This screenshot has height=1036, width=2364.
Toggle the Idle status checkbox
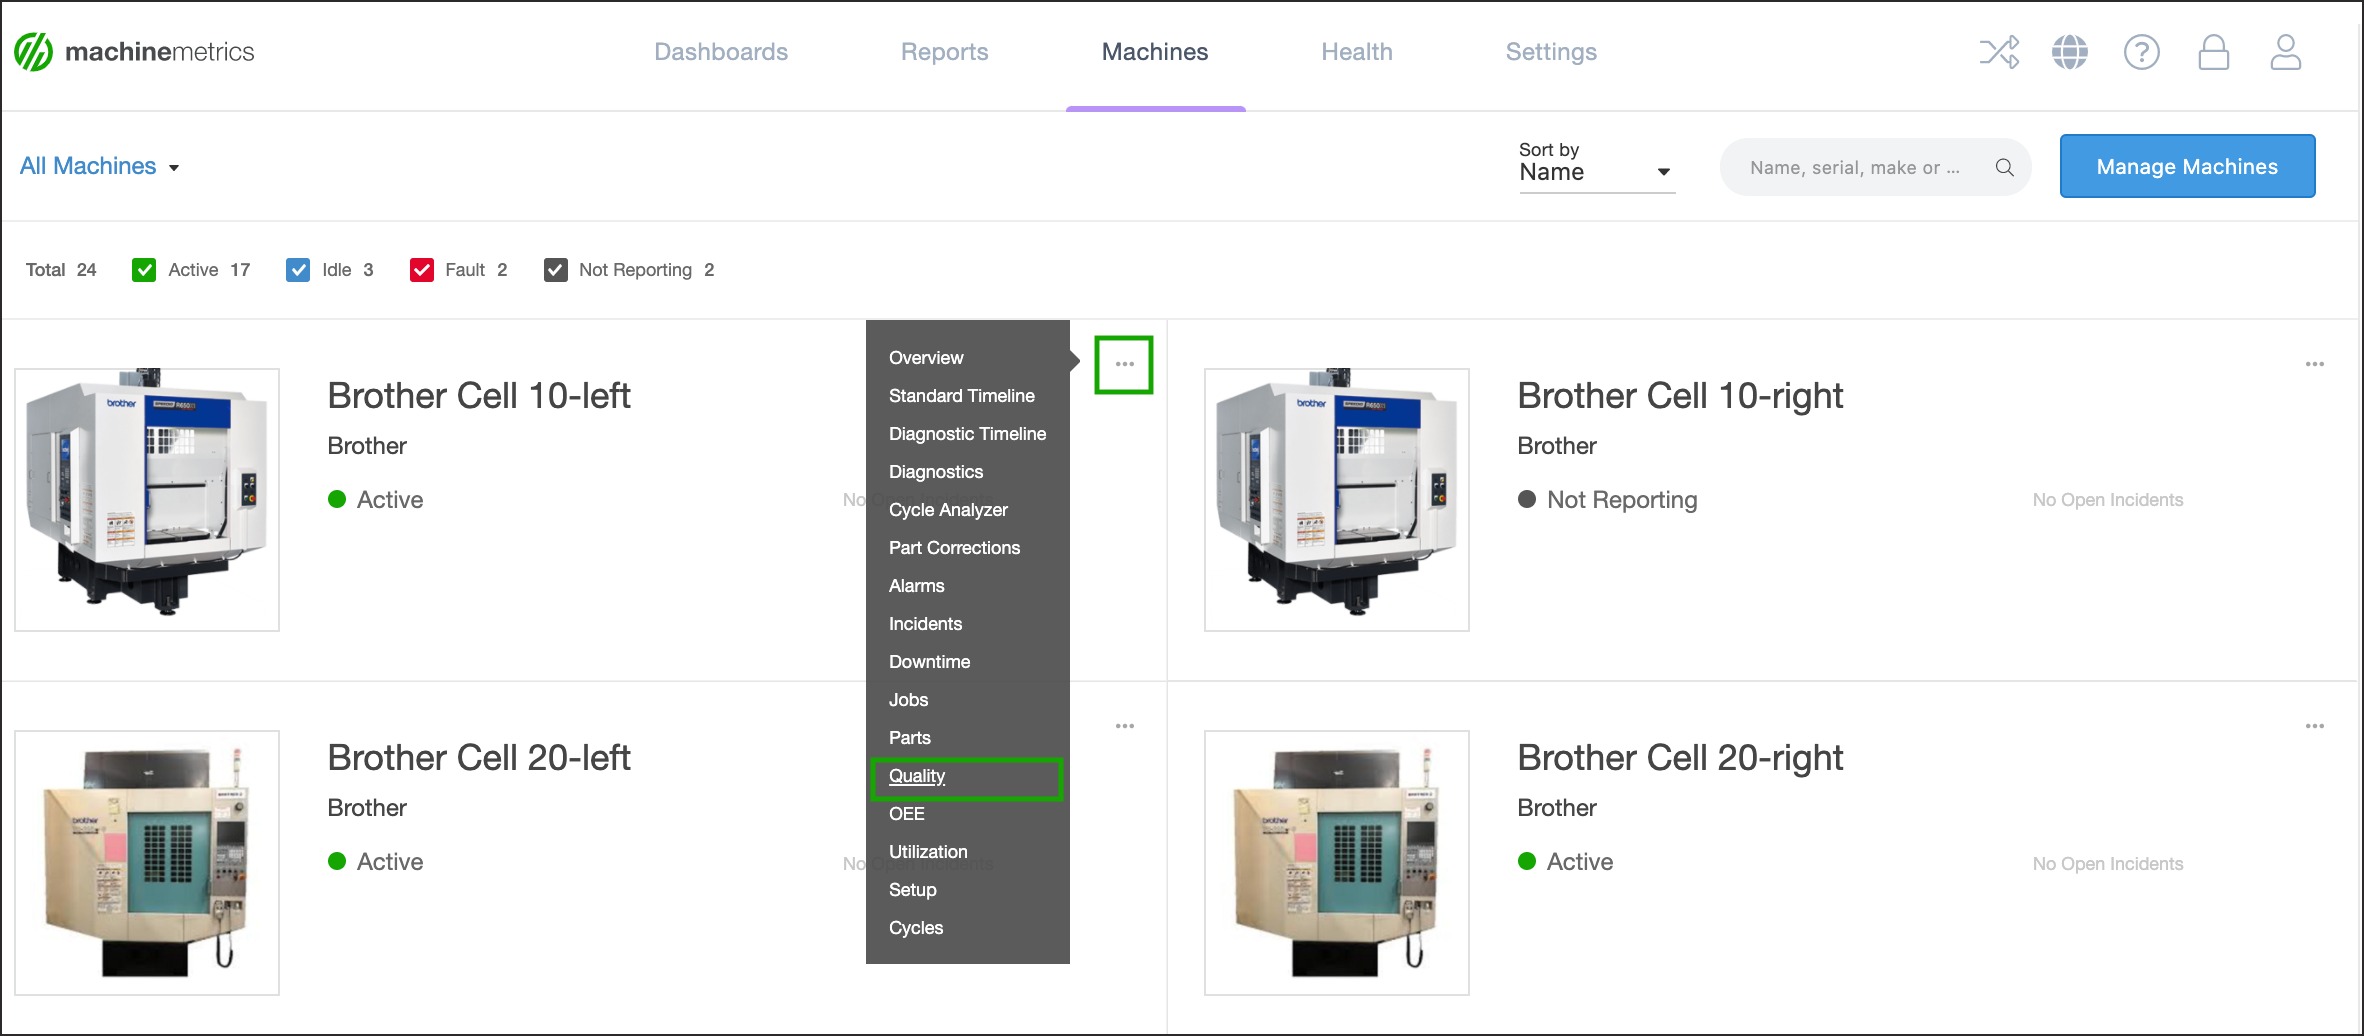coord(298,270)
